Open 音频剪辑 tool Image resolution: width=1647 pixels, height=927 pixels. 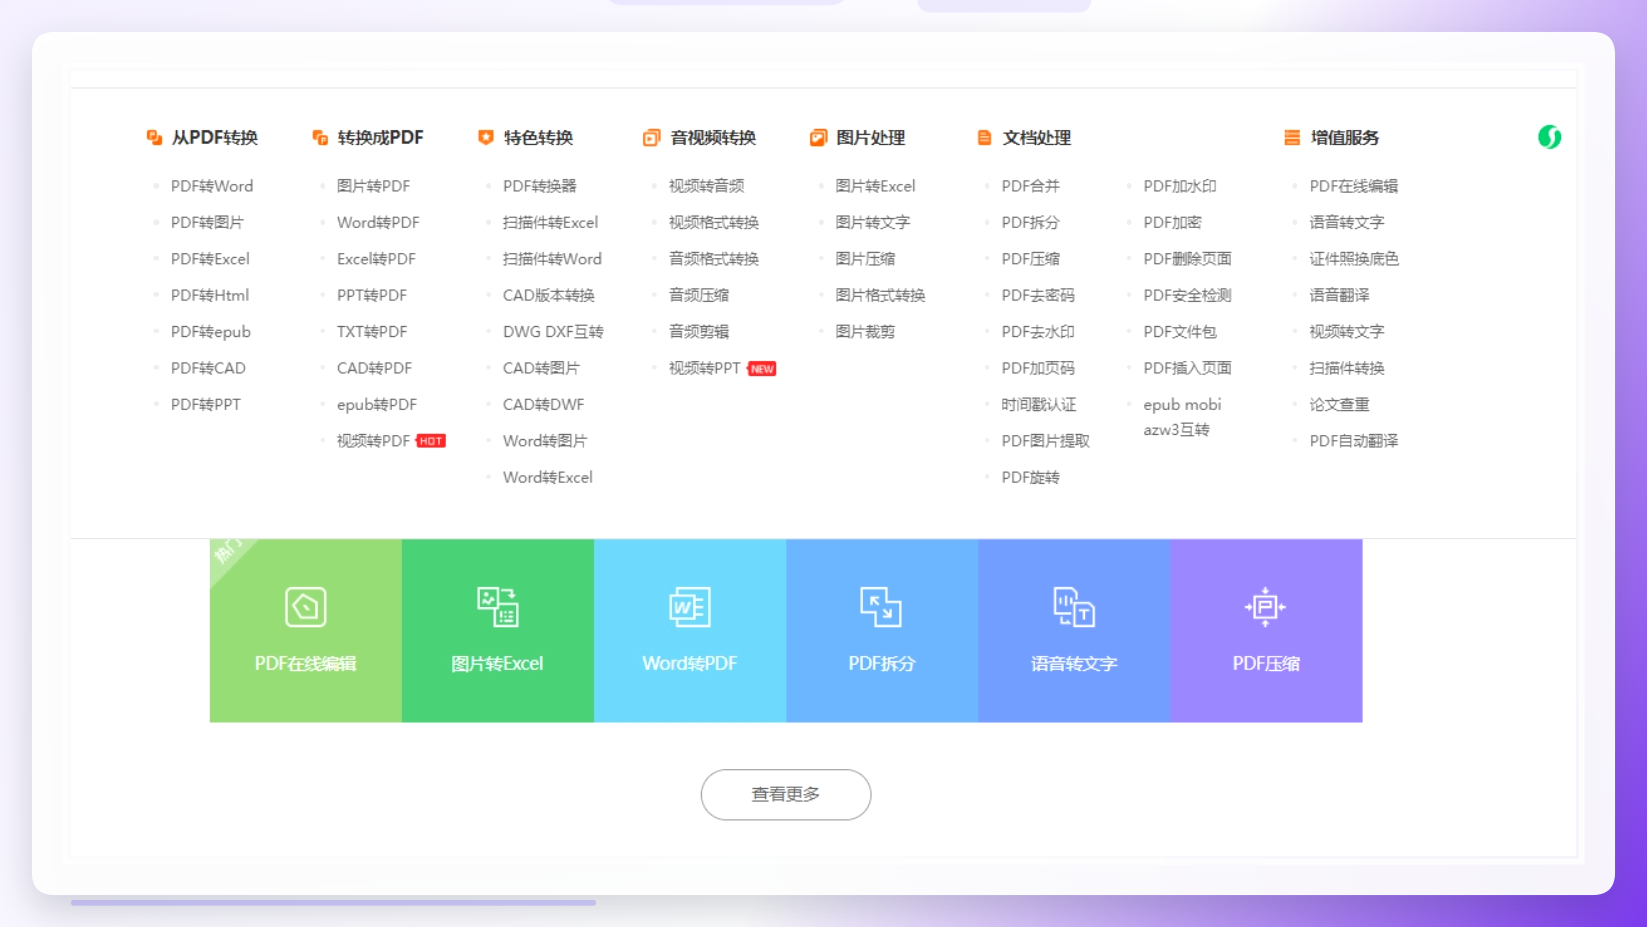(x=699, y=332)
